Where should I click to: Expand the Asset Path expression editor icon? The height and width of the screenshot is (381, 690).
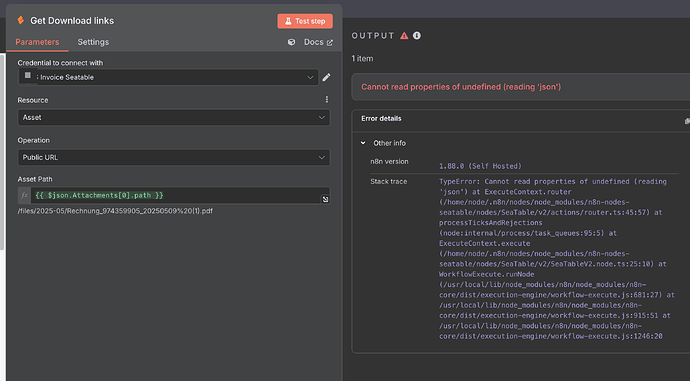[325, 199]
